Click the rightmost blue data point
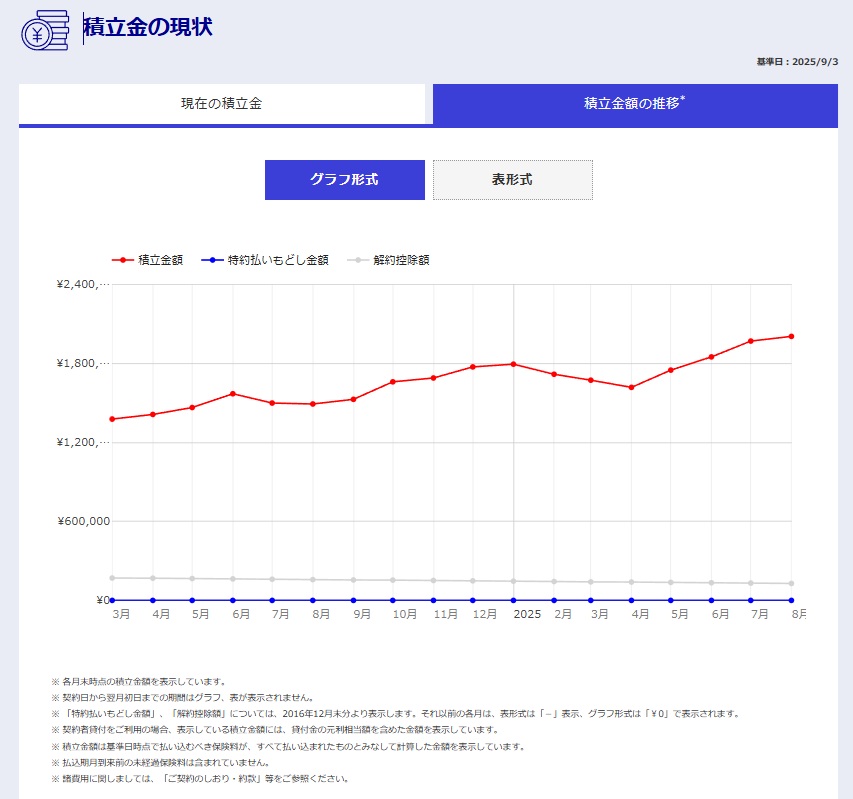The width and height of the screenshot is (853, 799). (791, 600)
